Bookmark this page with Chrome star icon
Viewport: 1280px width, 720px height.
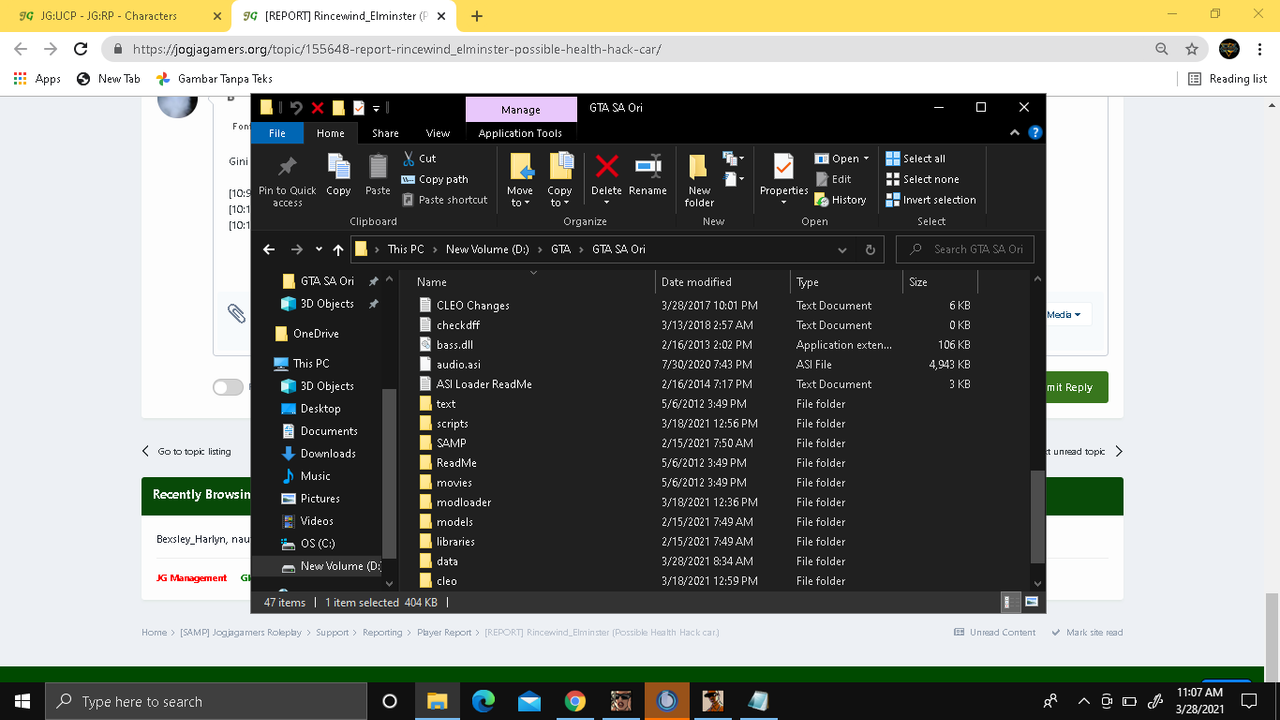(x=1191, y=49)
